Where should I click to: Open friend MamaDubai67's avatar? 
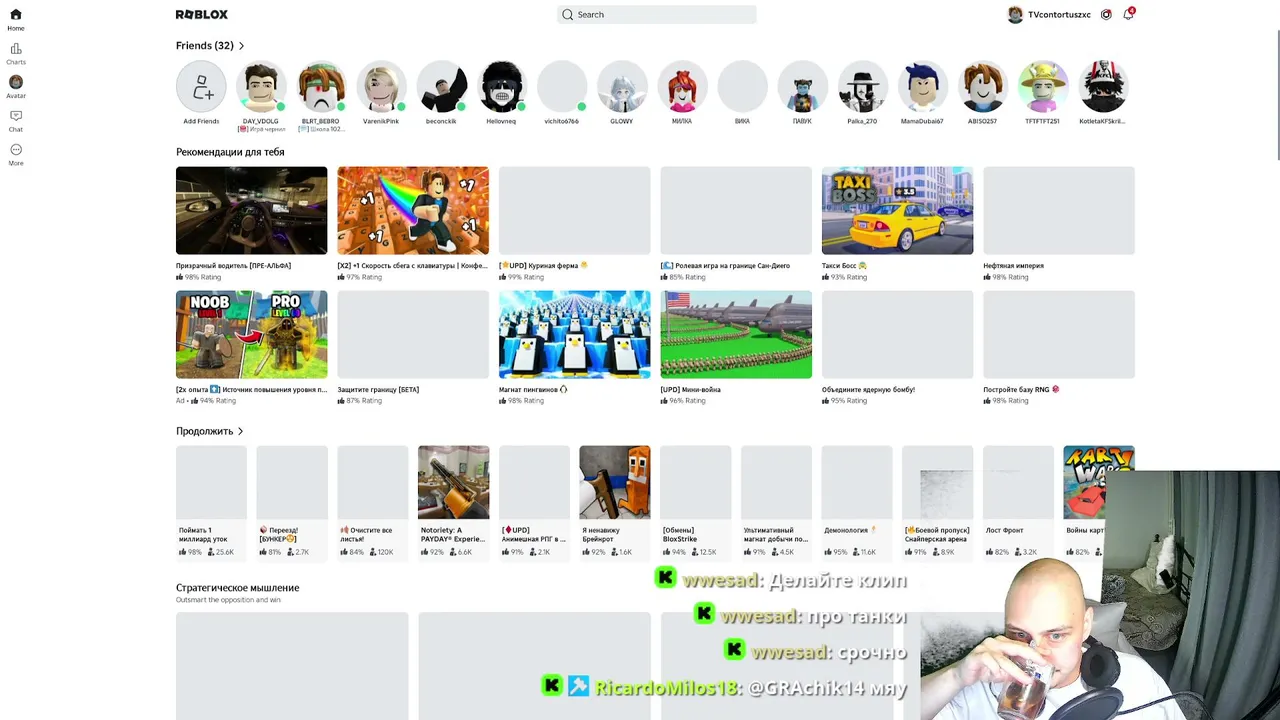coord(922,87)
